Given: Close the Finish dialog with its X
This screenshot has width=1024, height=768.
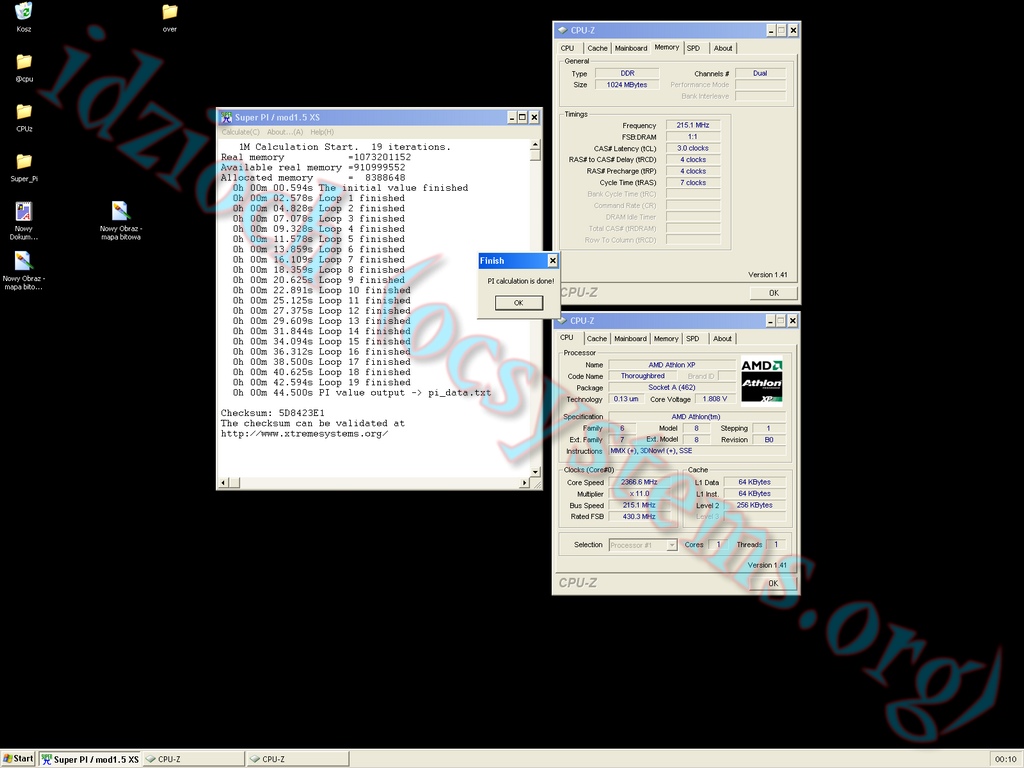Looking at the screenshot, I should click(552, 261).
